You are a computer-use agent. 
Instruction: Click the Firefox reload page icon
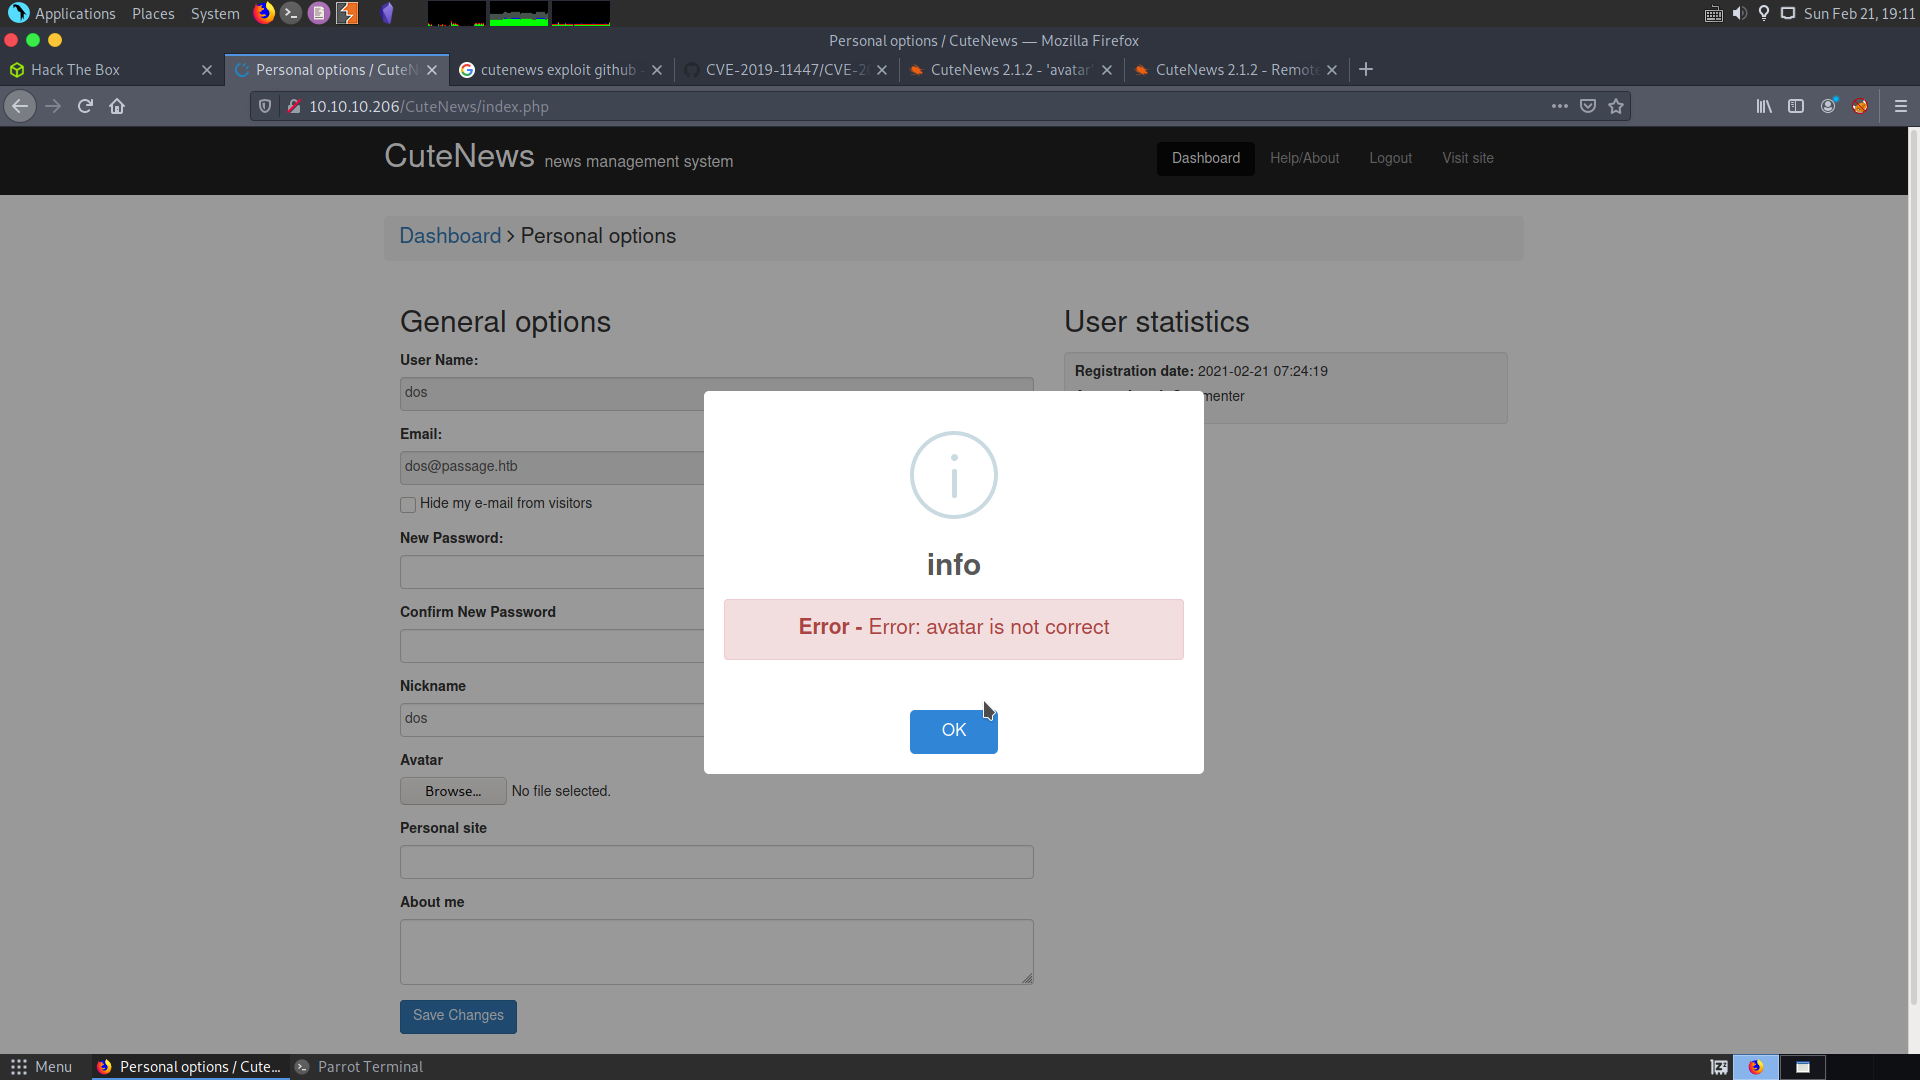point(85,106)
